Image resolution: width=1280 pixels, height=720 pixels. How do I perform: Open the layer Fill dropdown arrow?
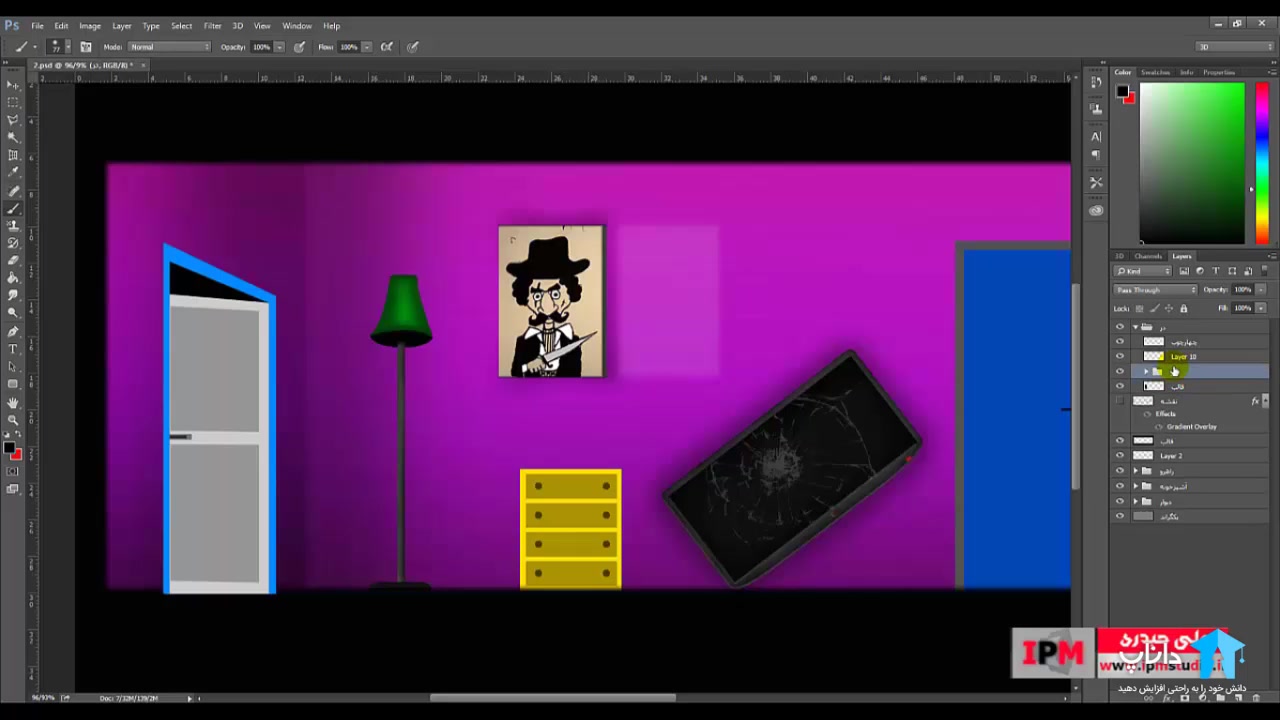1260,308
